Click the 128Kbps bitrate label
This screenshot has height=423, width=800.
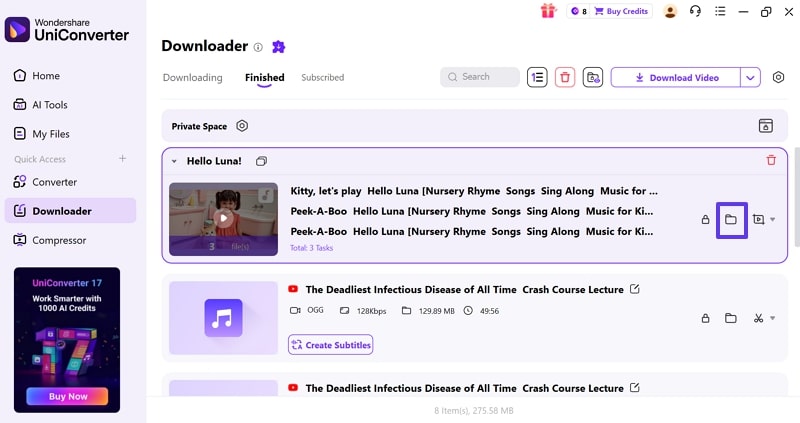(x=371, y=311)
